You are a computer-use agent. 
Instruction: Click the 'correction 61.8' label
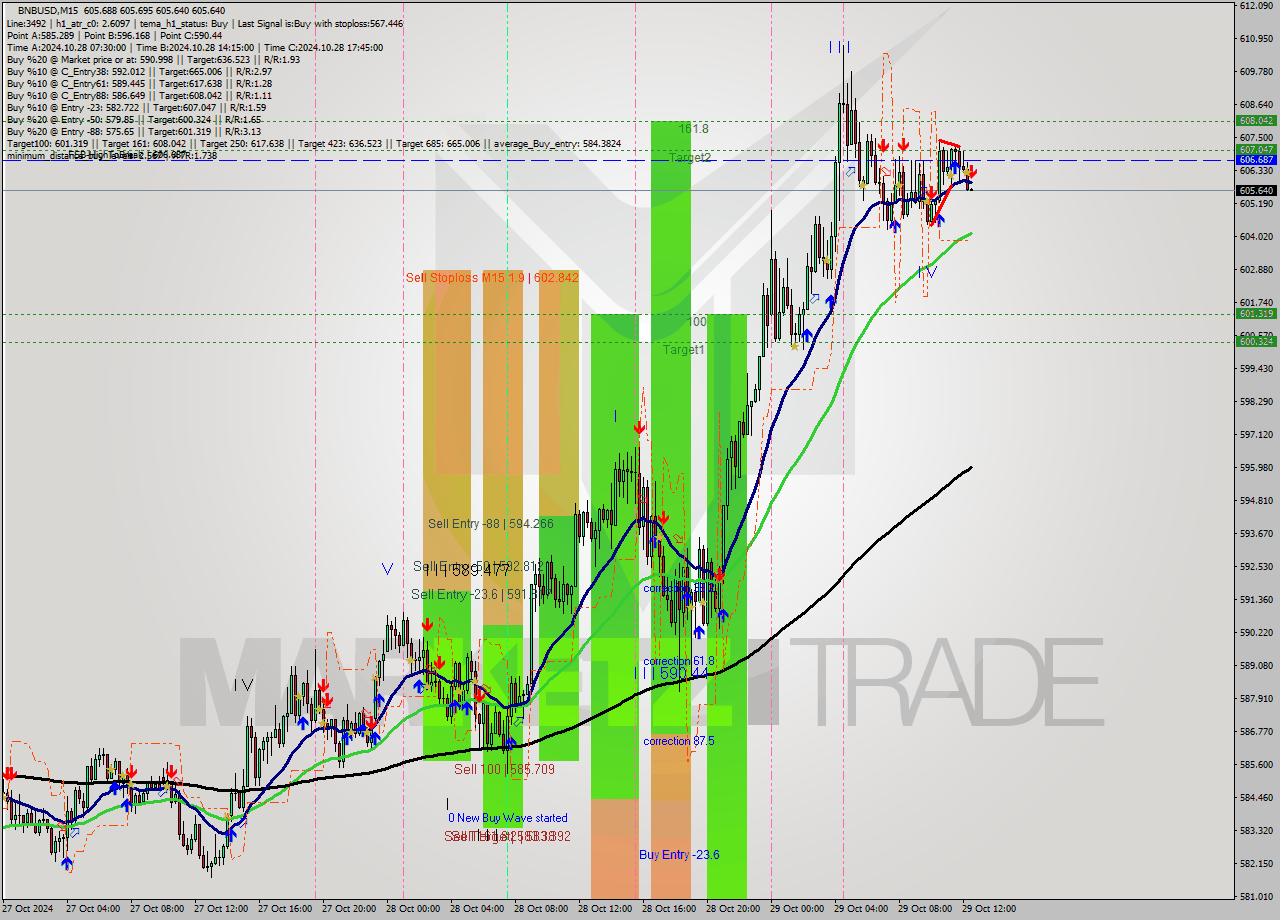(679, 661)
